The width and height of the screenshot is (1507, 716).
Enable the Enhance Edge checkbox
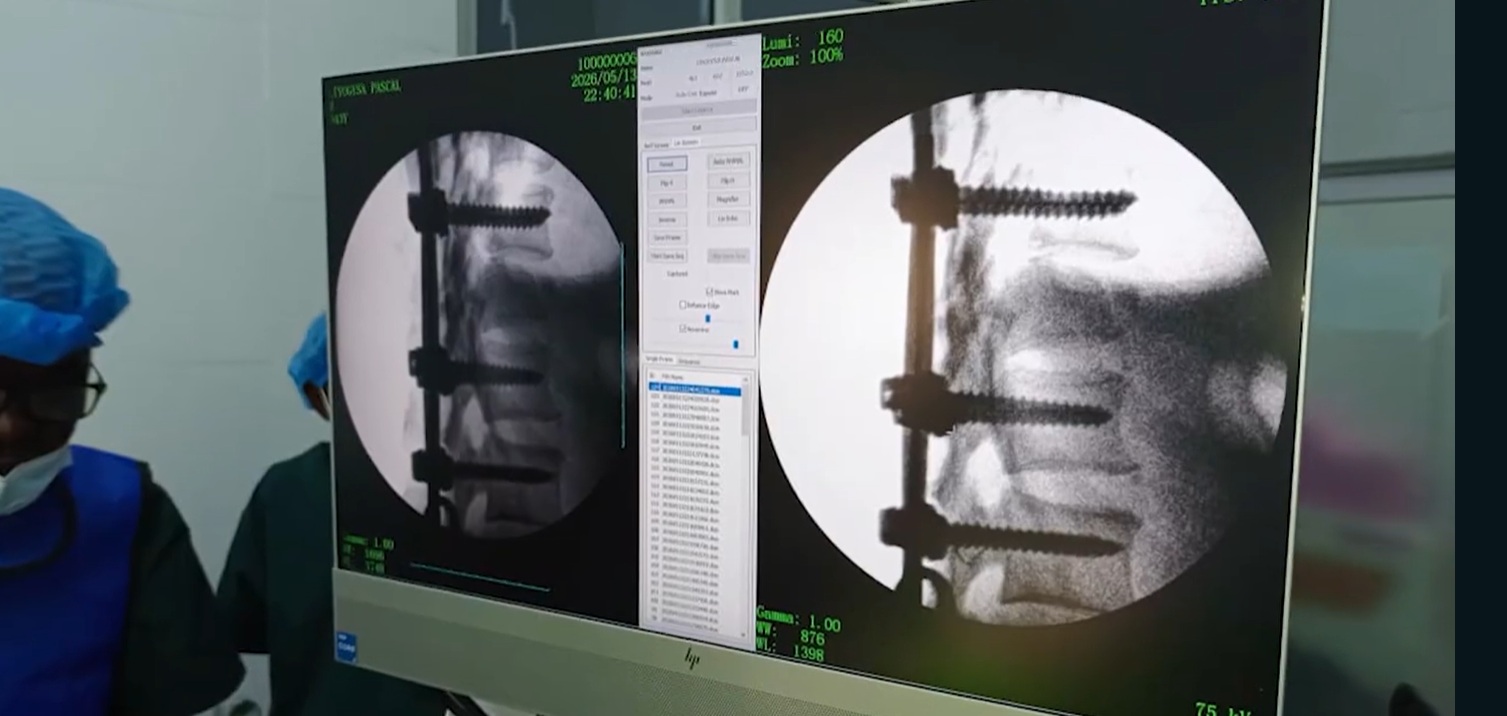(682, 305)
